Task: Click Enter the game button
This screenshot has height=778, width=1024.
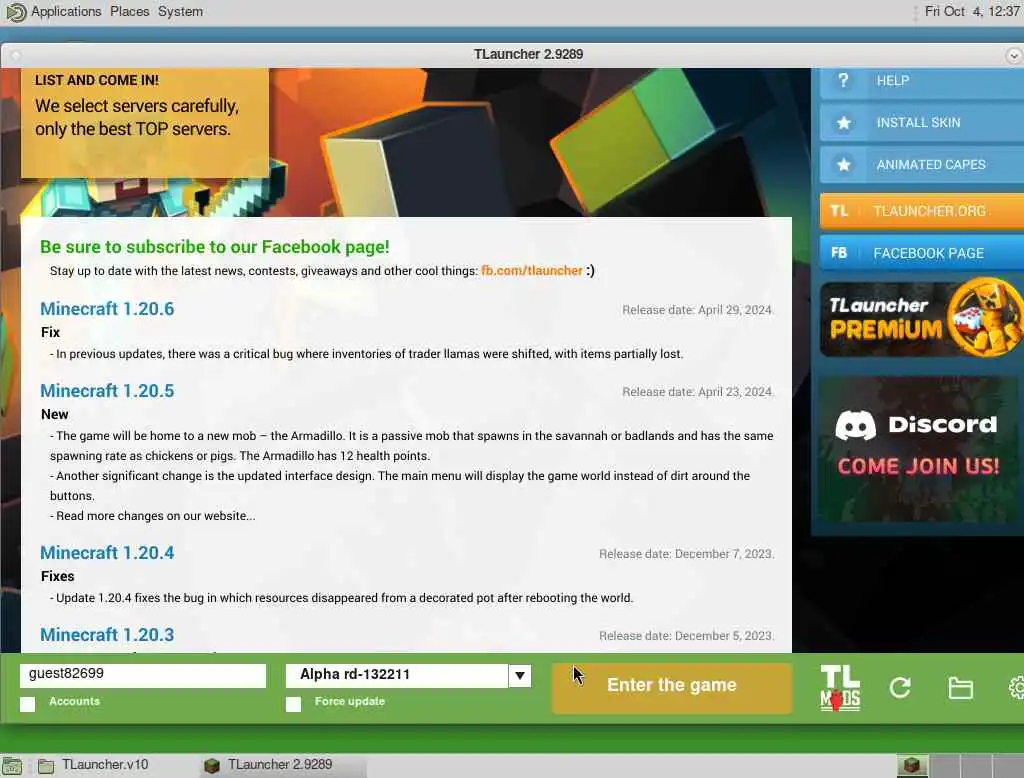Action: pyautogui.click(x=671, y=688)
